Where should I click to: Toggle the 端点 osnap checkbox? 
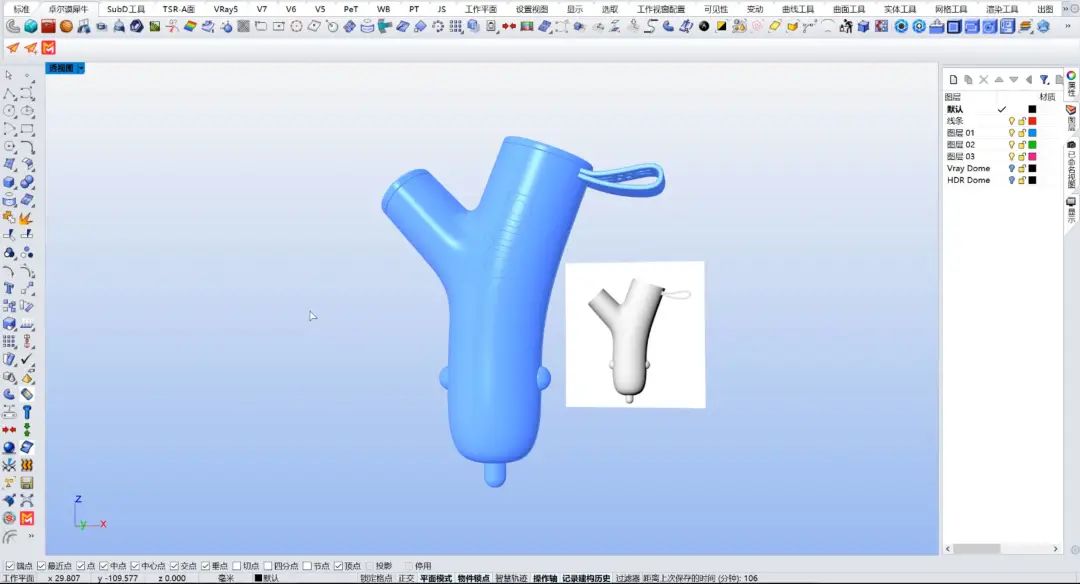pos(11,566)
